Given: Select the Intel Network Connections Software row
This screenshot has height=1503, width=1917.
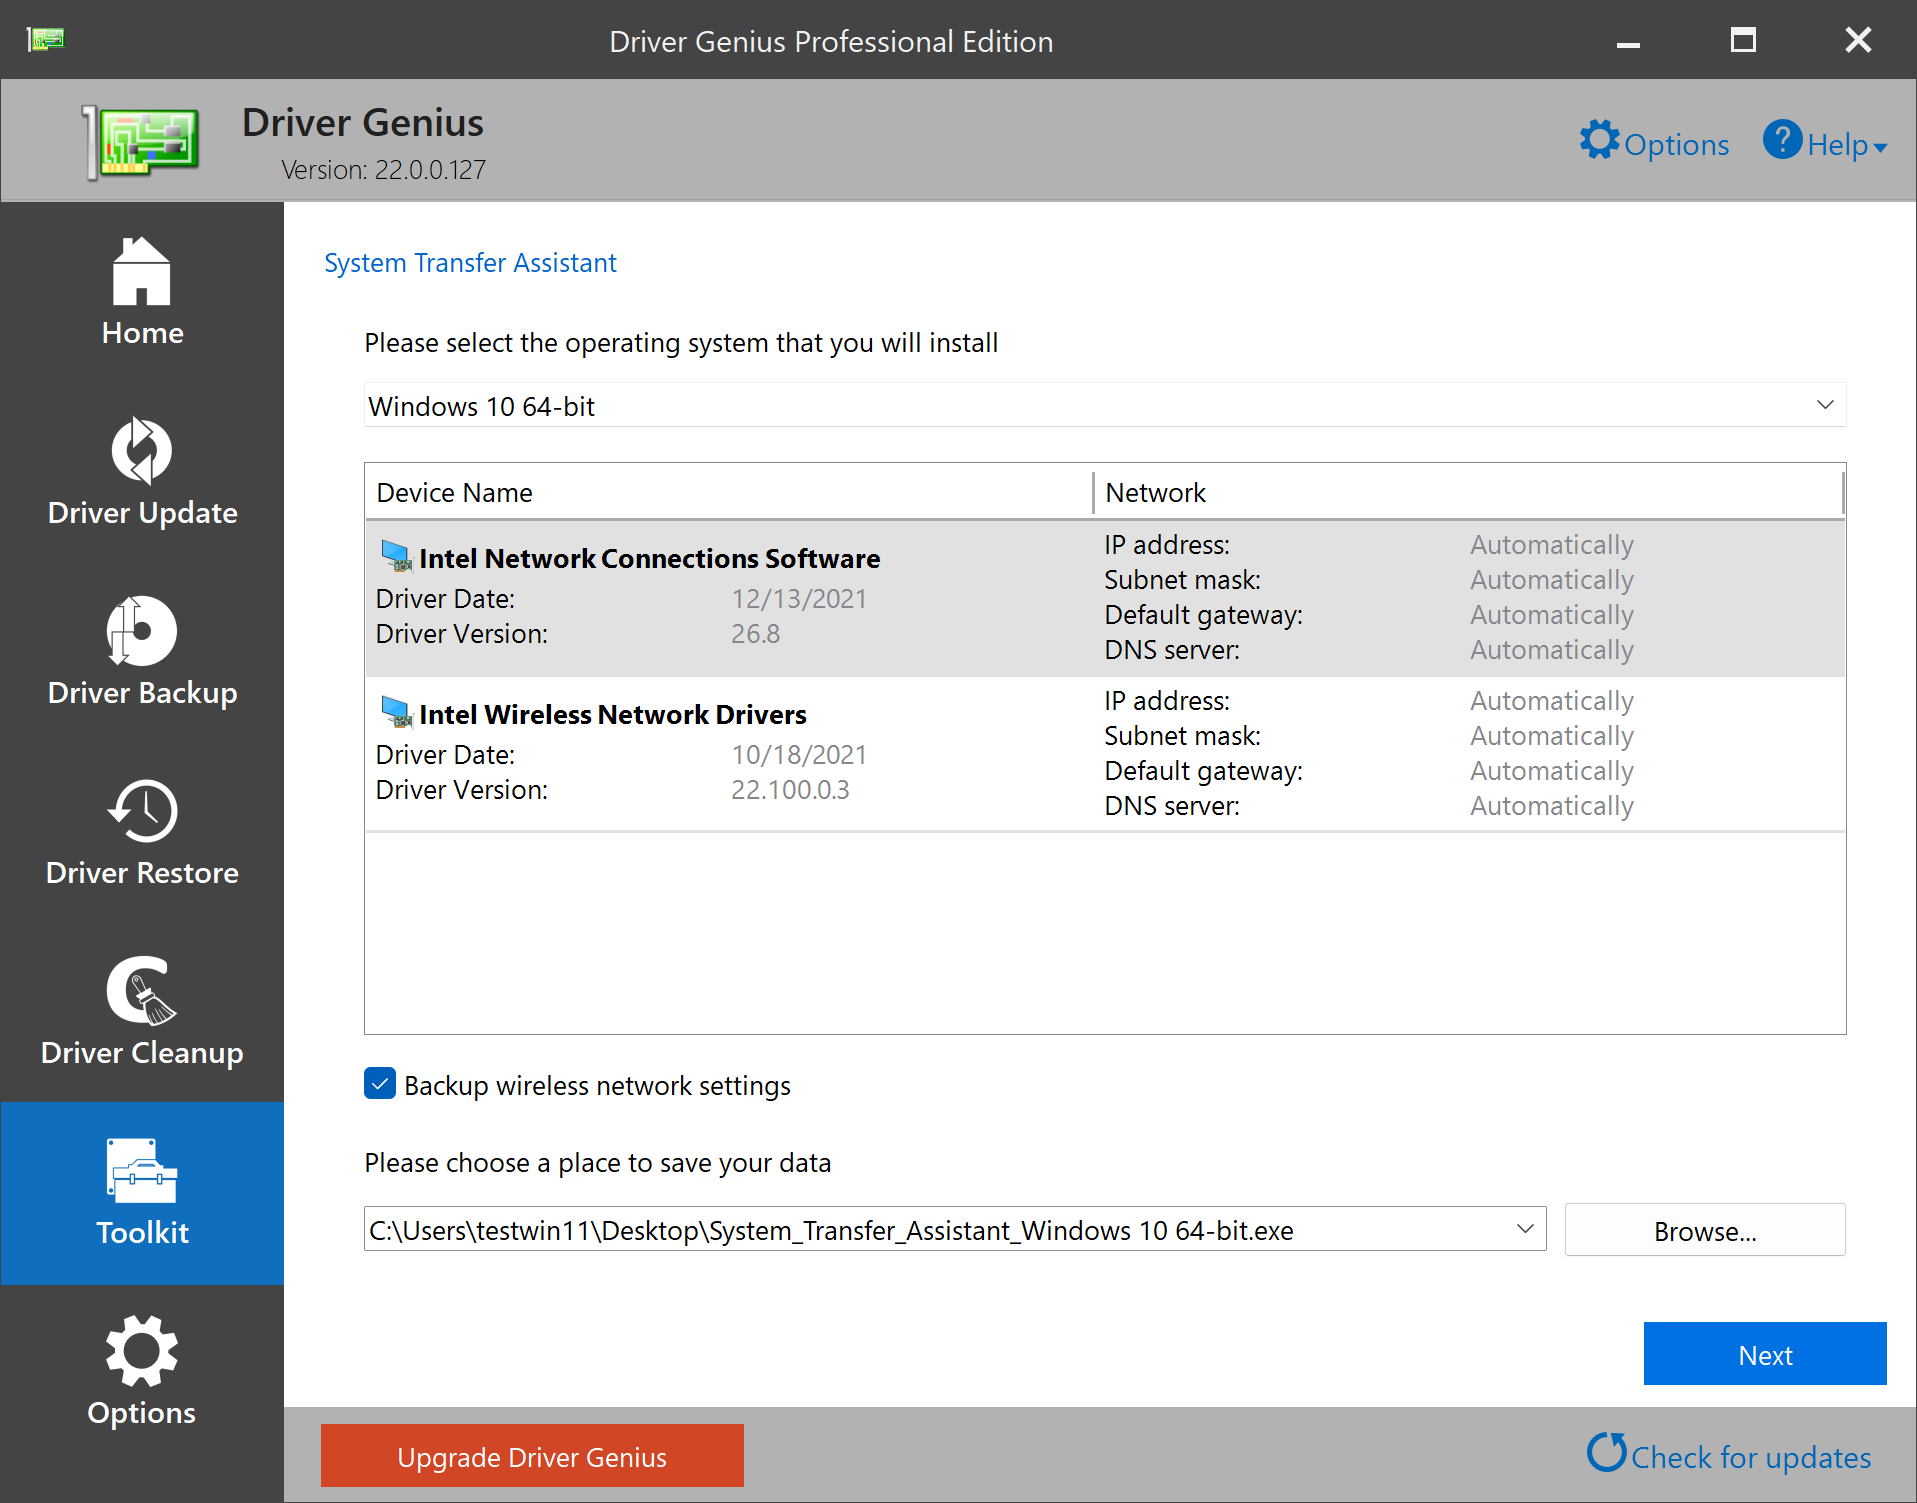Looking at the screenshot, I should coord(1105,598).
